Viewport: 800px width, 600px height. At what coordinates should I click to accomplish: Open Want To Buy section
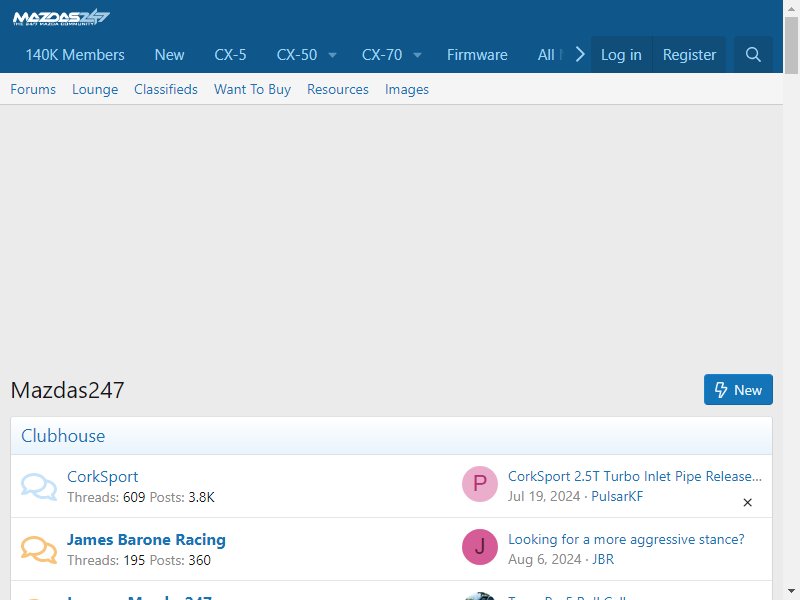tap(253, 89)
